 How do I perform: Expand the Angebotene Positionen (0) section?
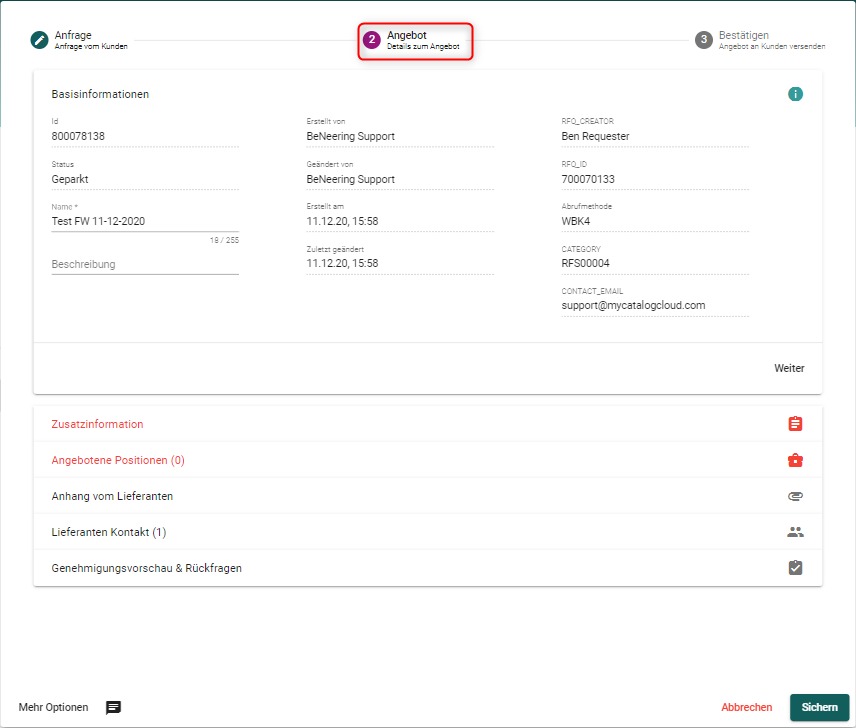coord(118,460)
